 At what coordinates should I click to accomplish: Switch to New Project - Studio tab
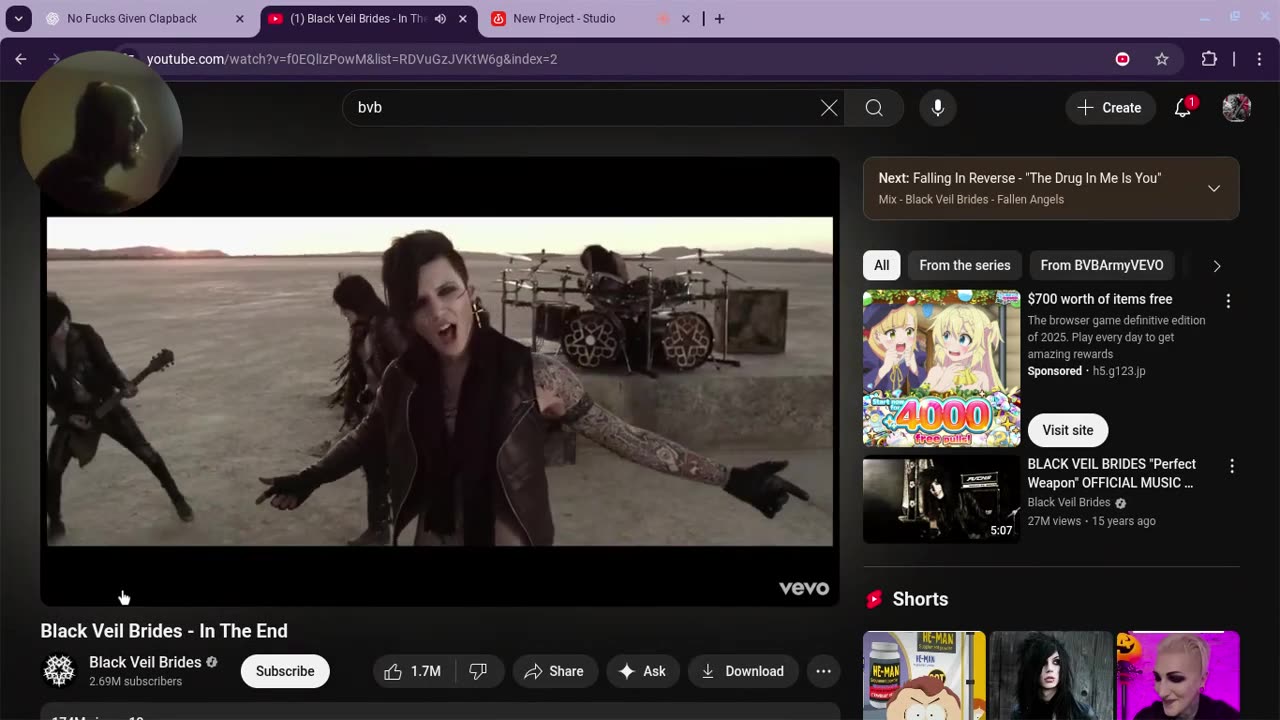pyautogui.click(x=564, y=18)
